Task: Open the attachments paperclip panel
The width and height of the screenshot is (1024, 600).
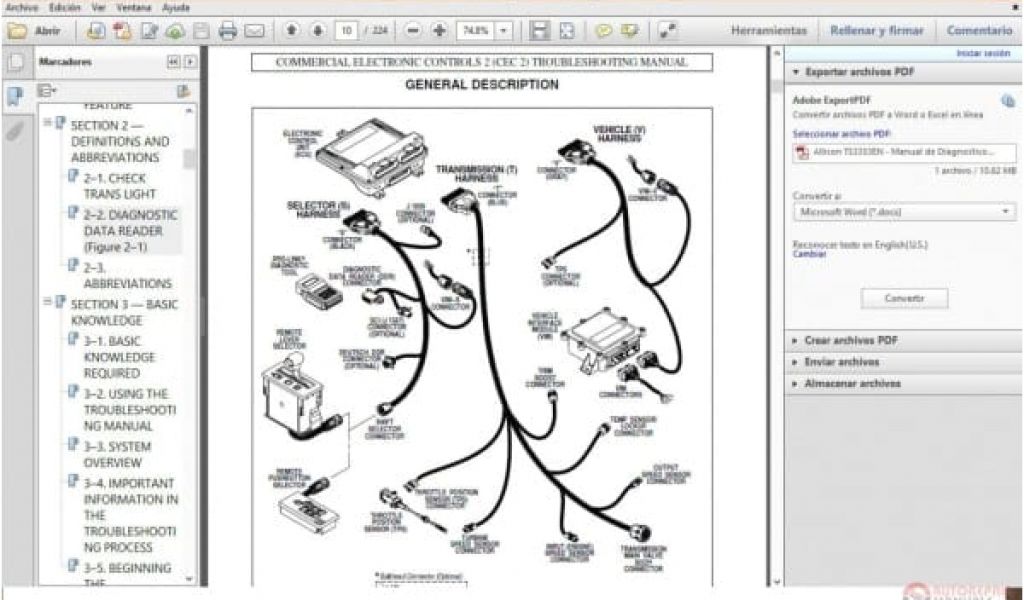Action: [15, 131]
